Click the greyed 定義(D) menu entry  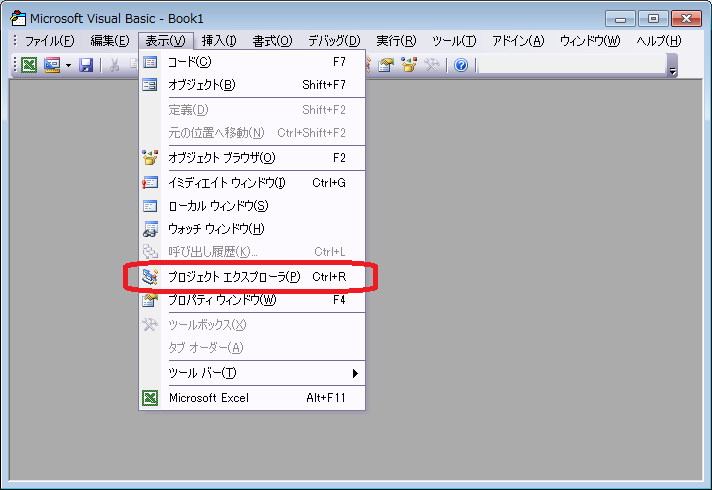(252, 109)
